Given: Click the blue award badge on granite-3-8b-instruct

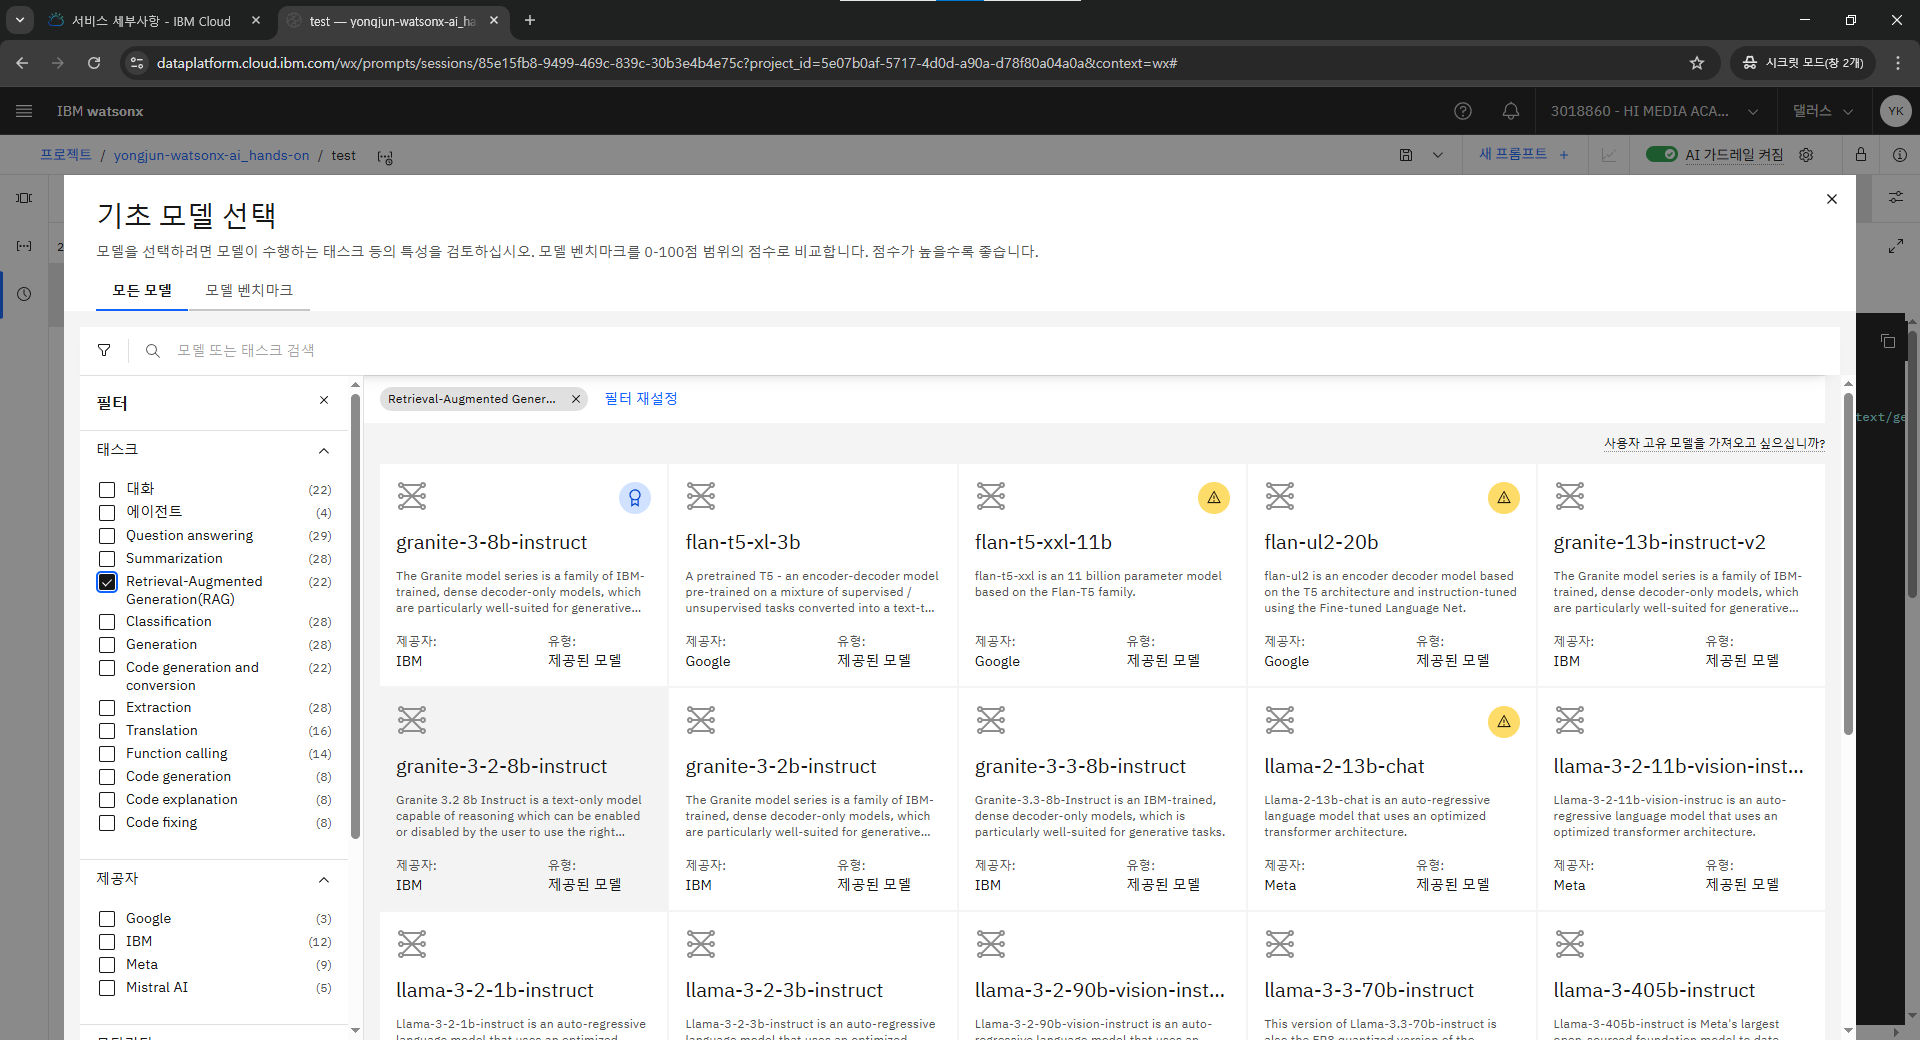Looking at the screenshot, I should click(x=635, y=498).
